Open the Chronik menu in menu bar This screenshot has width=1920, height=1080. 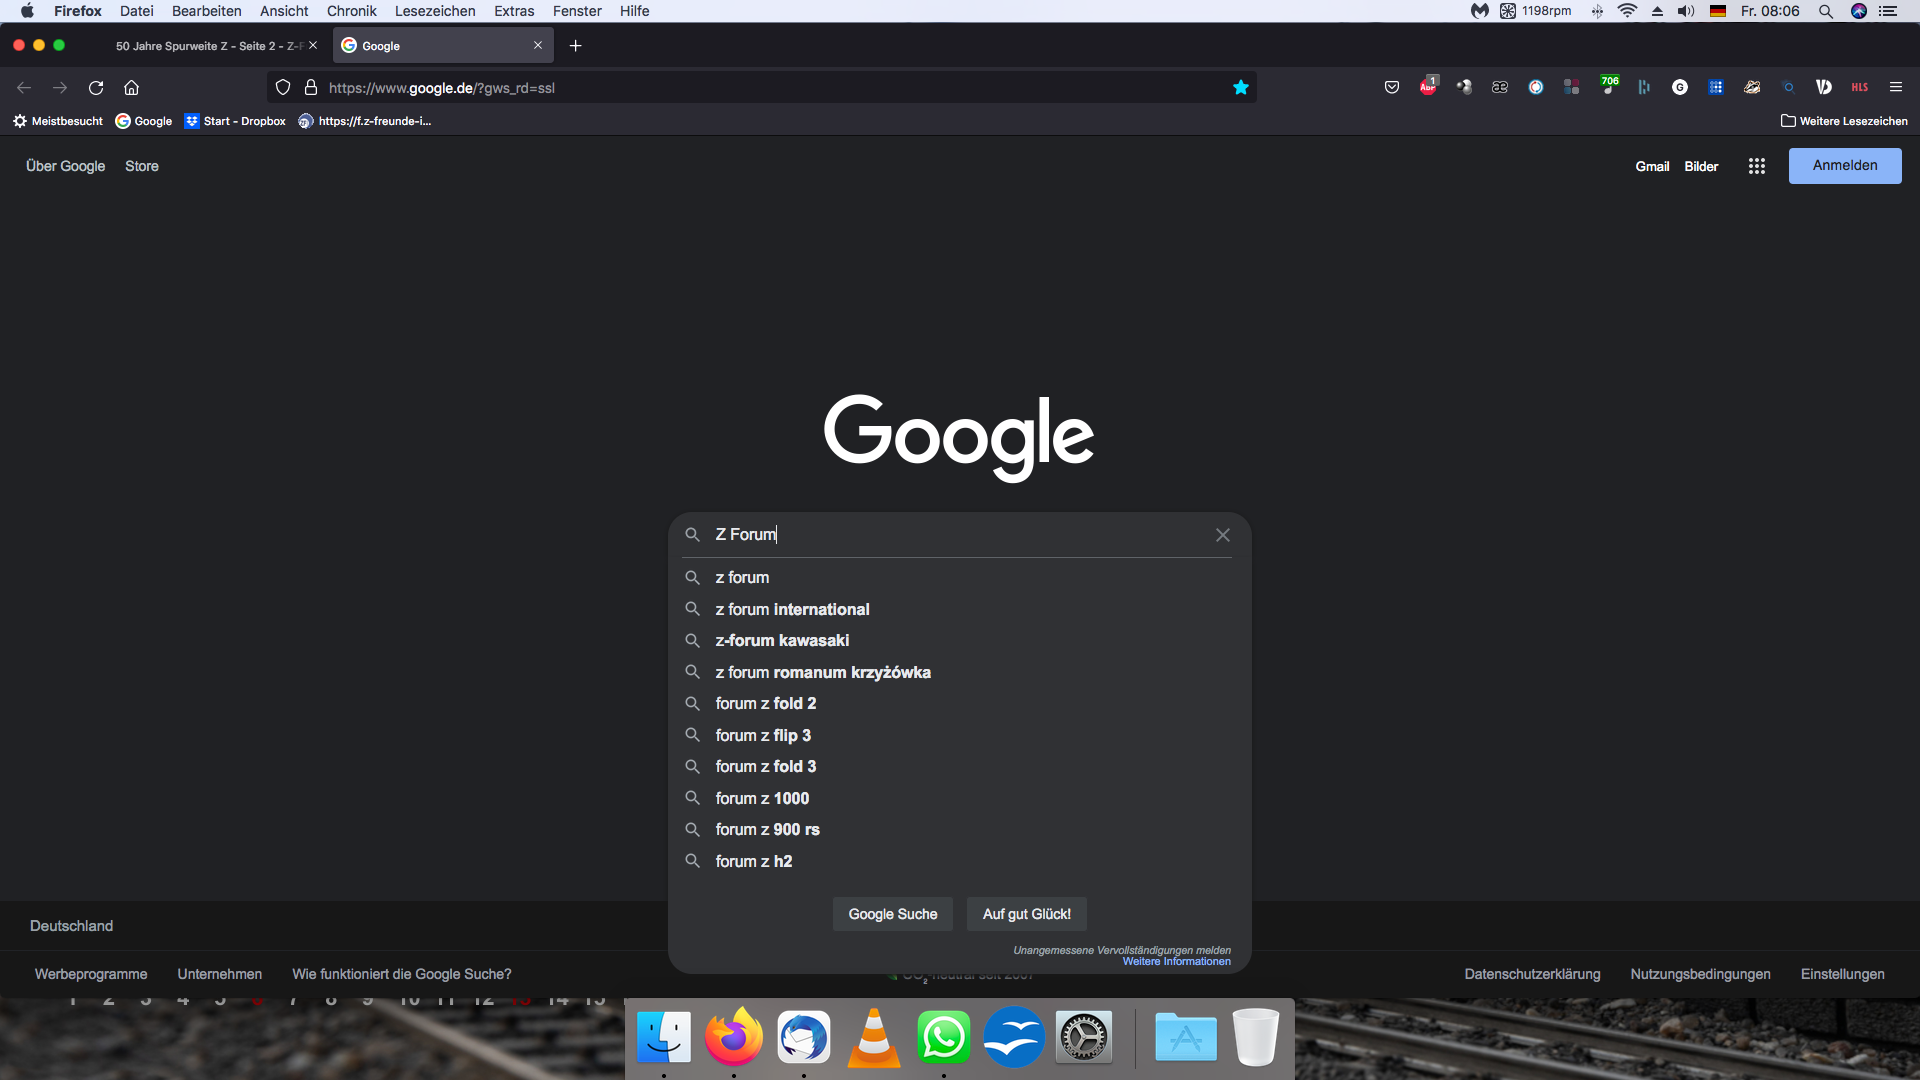[x=351, y=11]
